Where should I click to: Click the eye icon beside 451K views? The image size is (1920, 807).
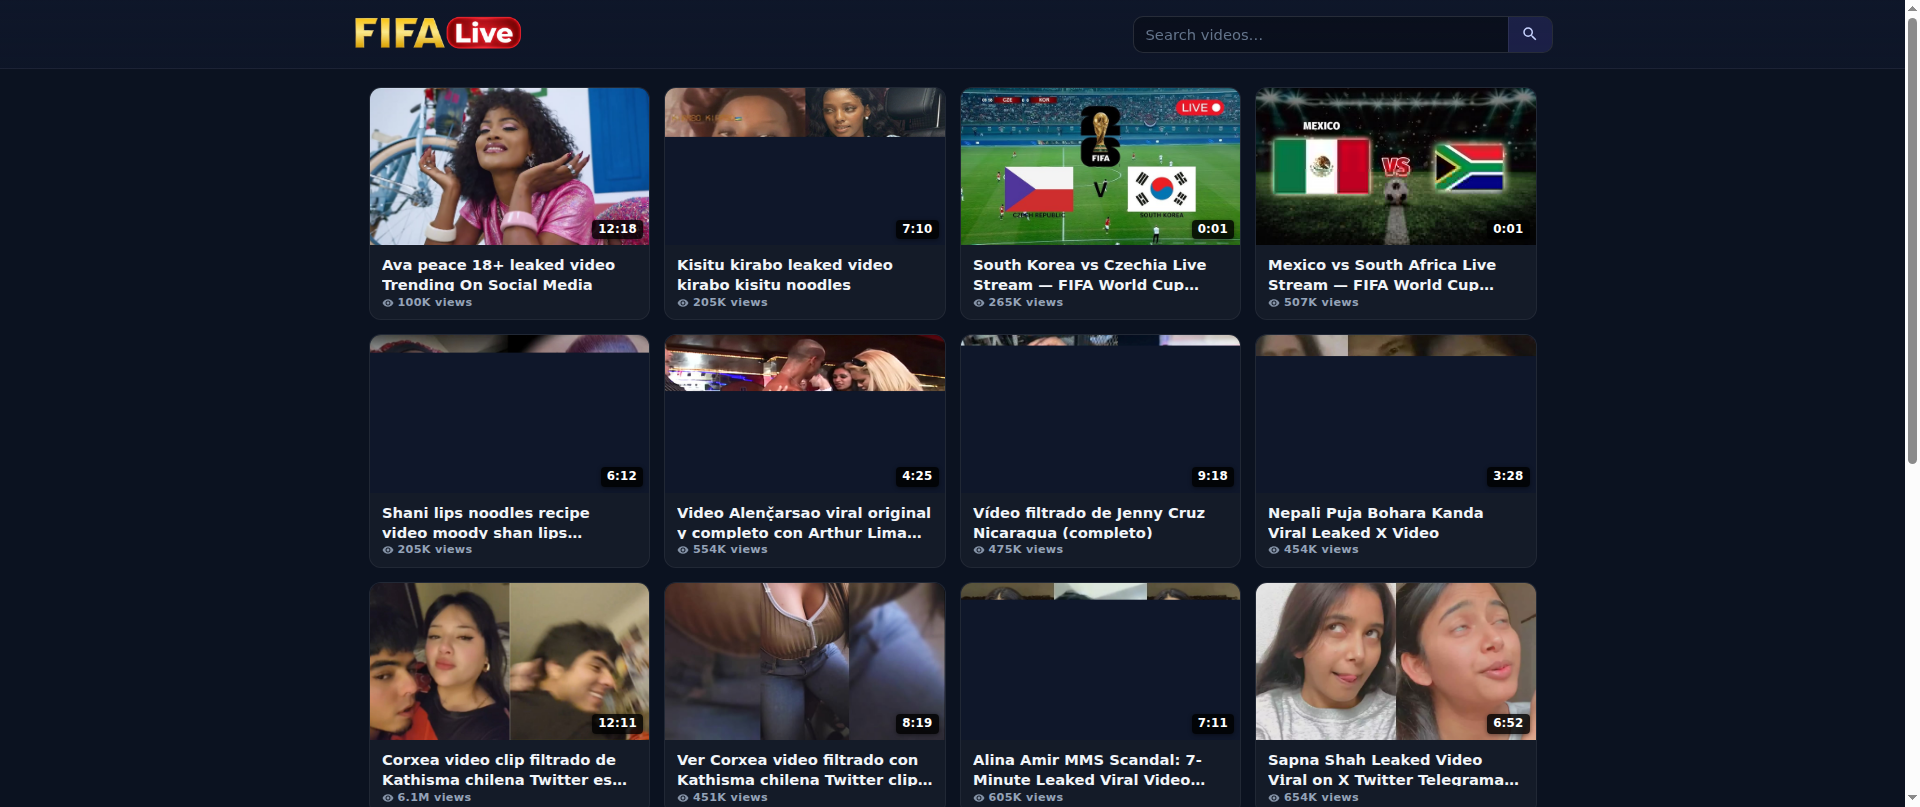click(683, 798)
